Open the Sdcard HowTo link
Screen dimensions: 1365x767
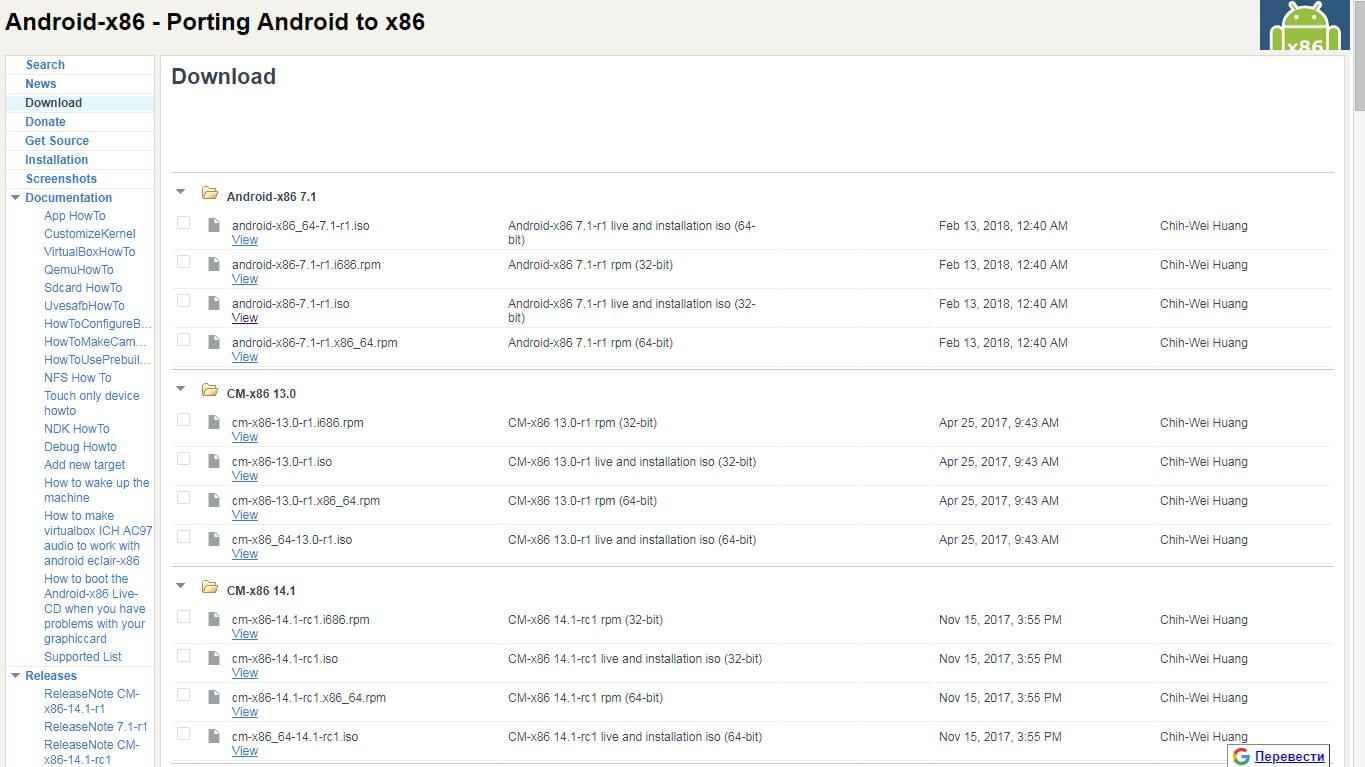click(83, 288)
